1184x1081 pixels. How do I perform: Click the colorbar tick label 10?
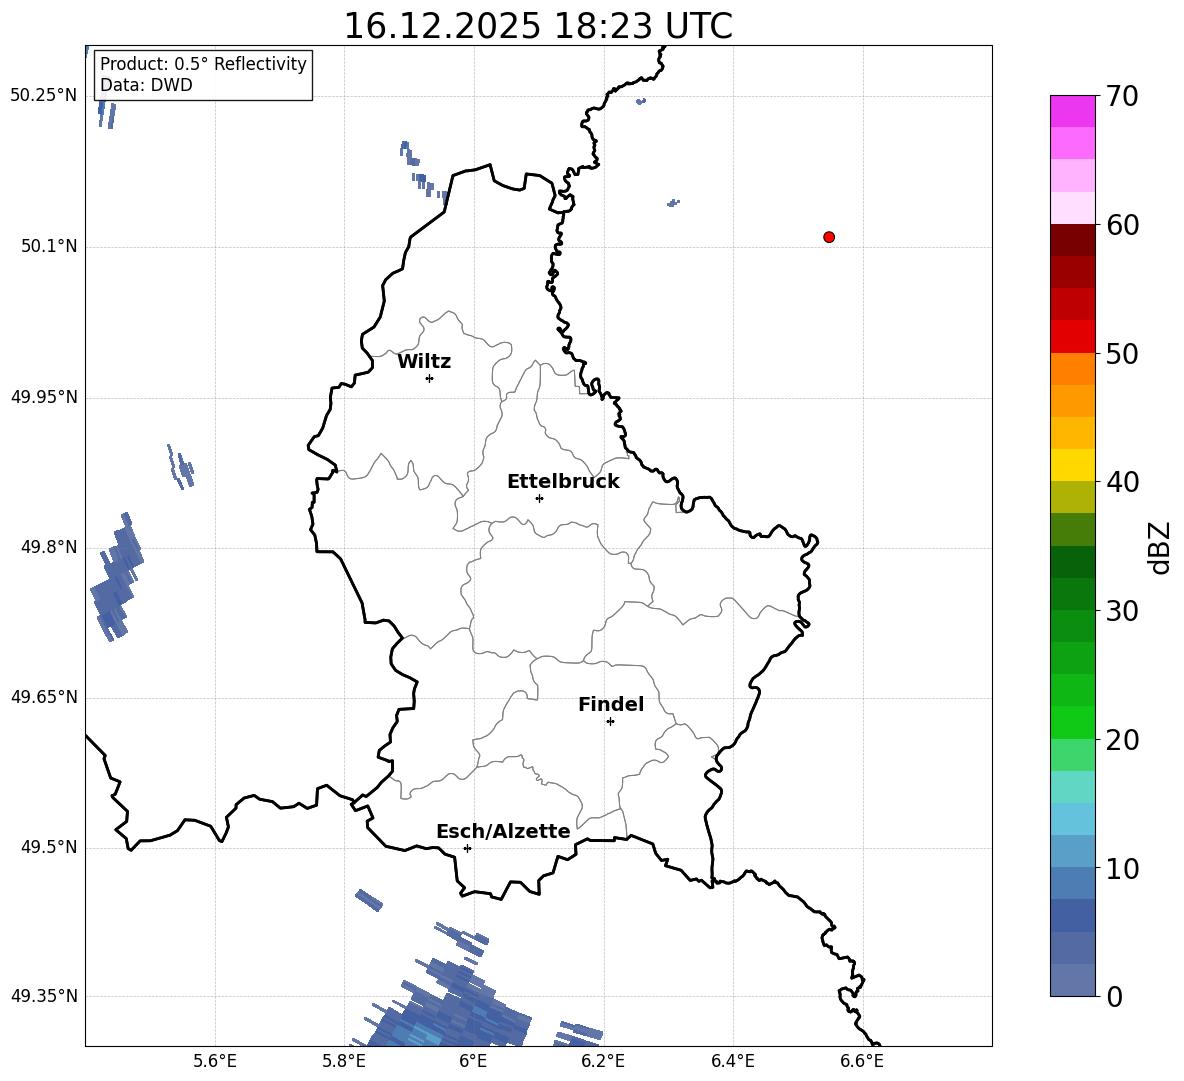pyautogui.click(x=1122, y=868)
